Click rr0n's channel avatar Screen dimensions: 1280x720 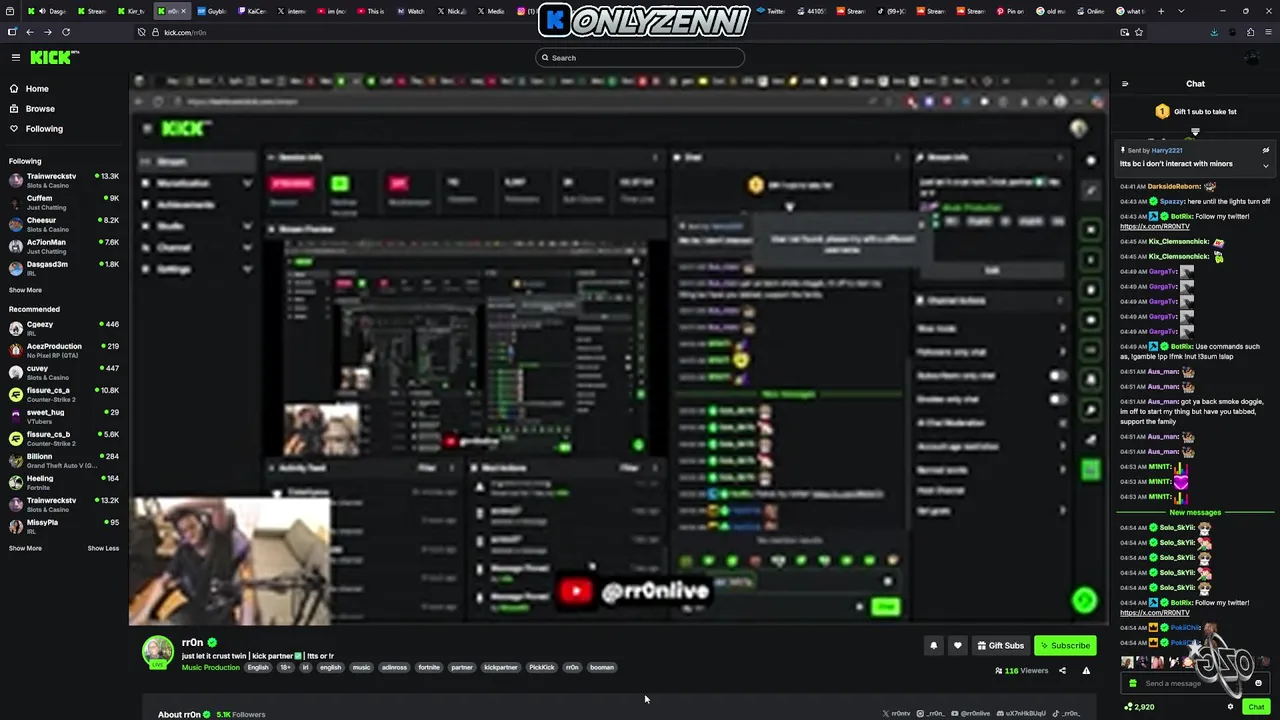pos(157,652)
